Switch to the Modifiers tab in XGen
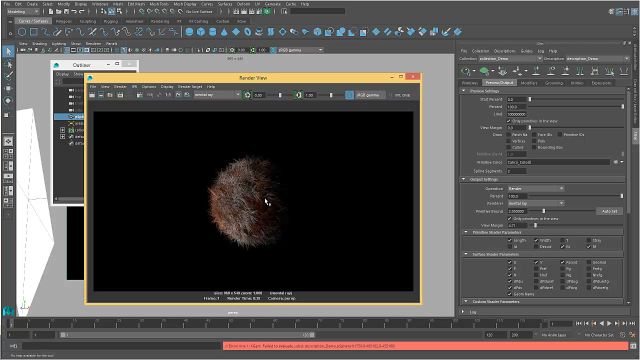640x360 pixels. point(529,83)
